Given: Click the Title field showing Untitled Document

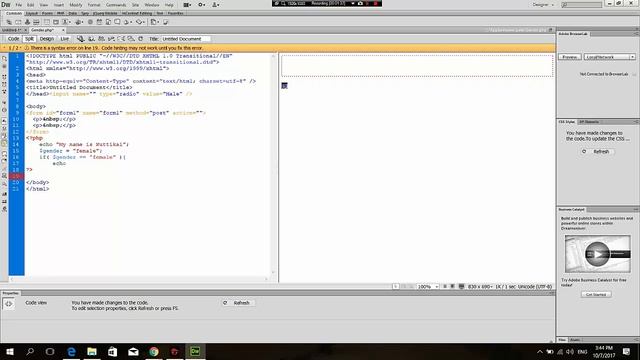Looking at the screenshot, I should click(x=186, y=39).
